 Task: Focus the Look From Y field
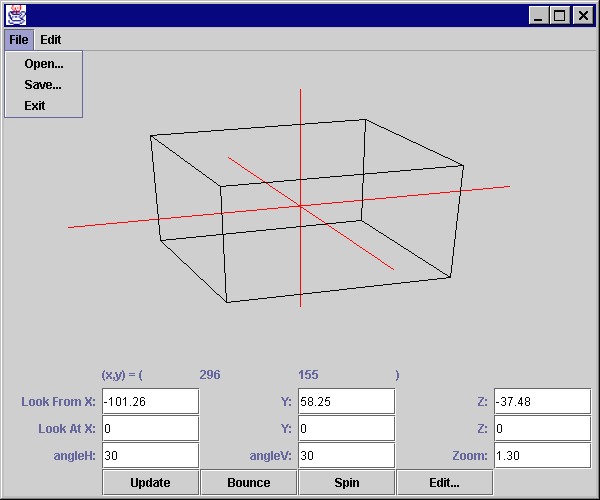346,401
